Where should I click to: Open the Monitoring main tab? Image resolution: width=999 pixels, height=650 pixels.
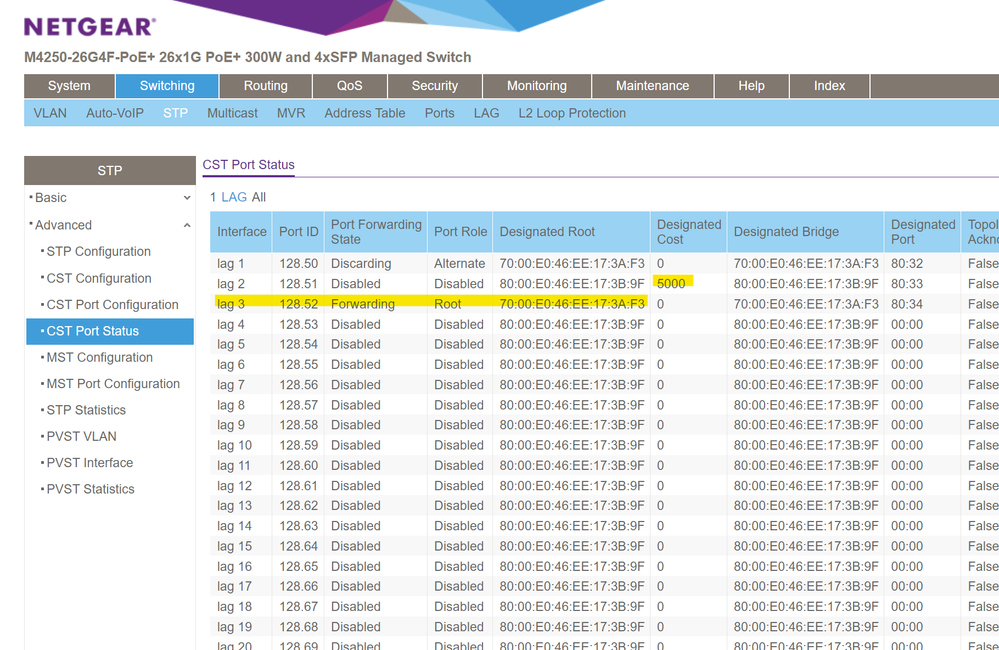tap(536, 86)
